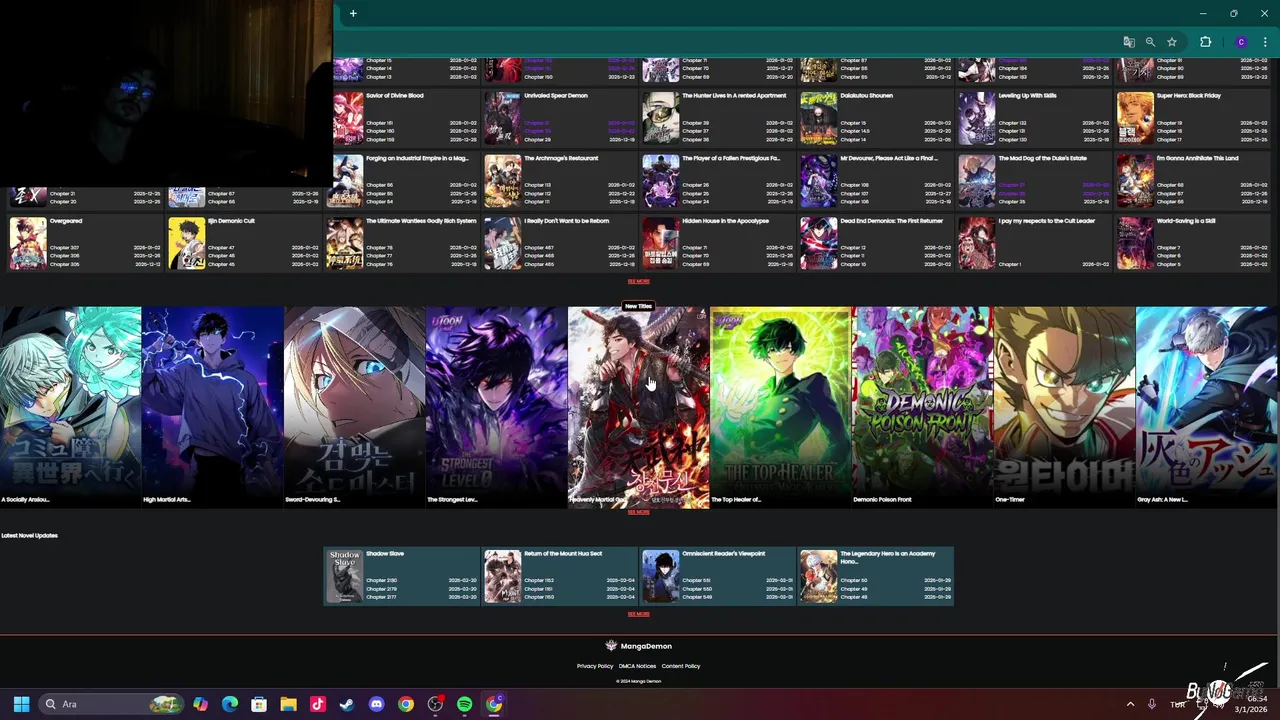Open a new Chrome tab
Image resolution: width=1280 pixels, height=720 pixels.
353,13
